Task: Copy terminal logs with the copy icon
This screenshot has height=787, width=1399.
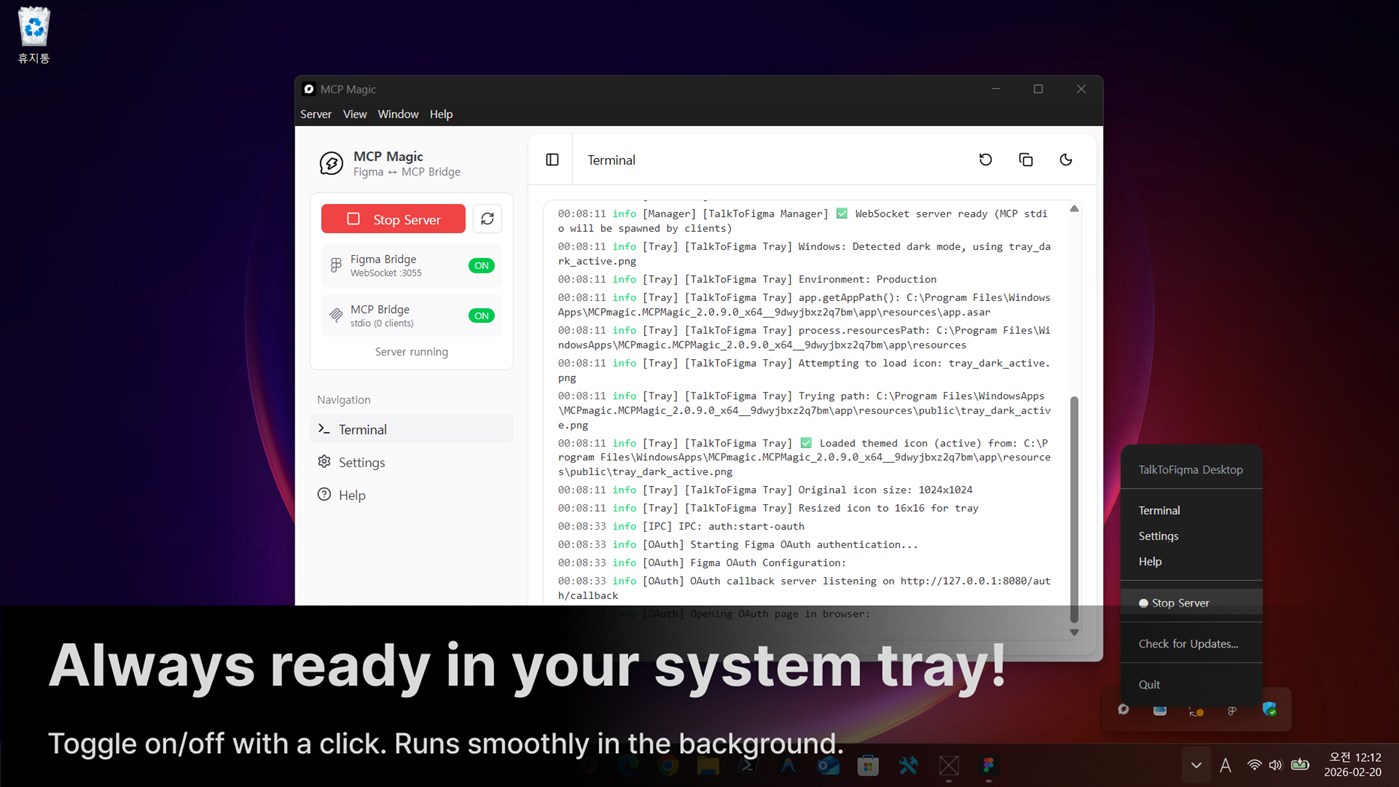Action: tap(1026, 160)
